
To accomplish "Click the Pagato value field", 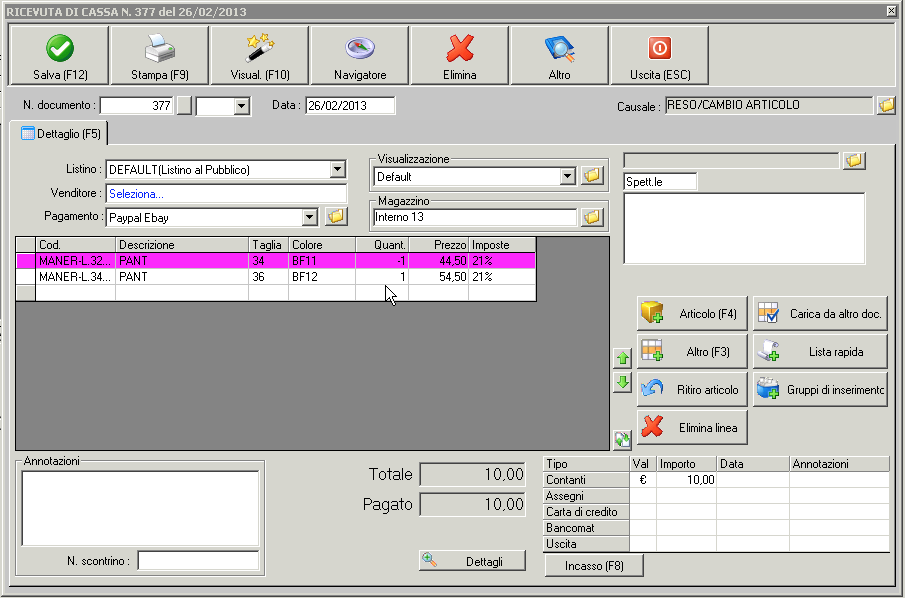I will [x=472, y=504].
